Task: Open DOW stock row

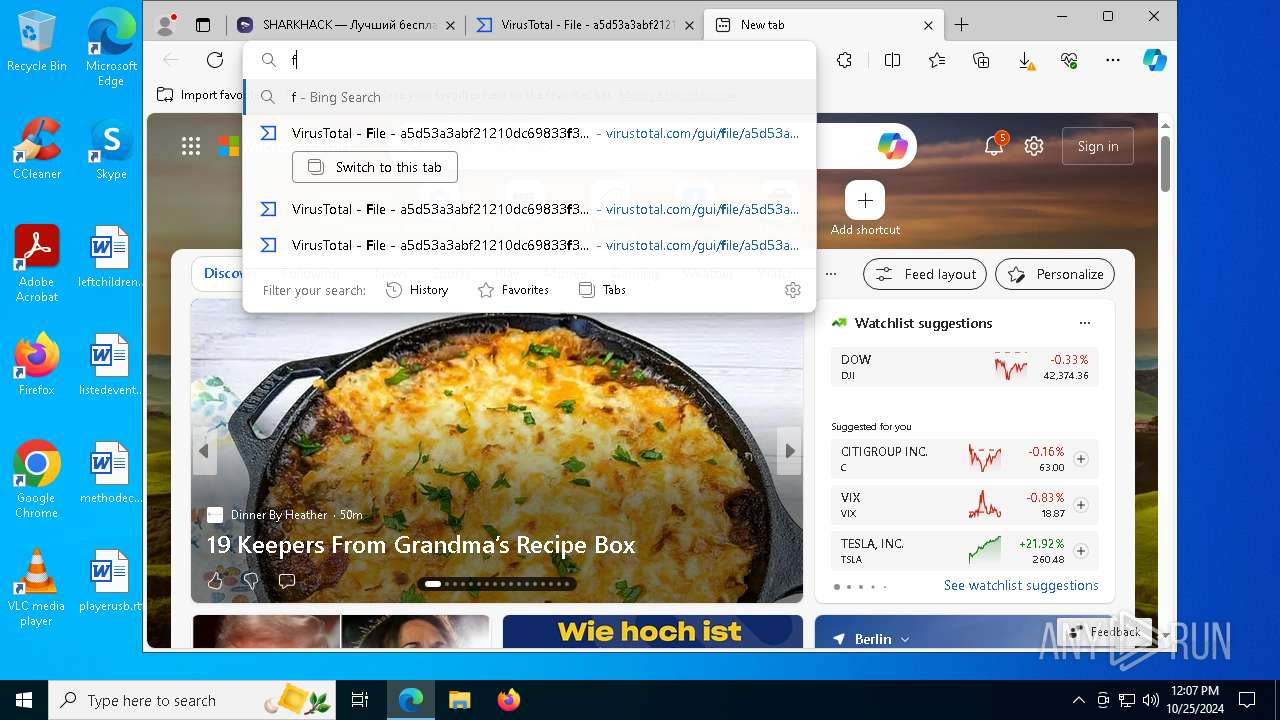Action: [x=965, y=367]
